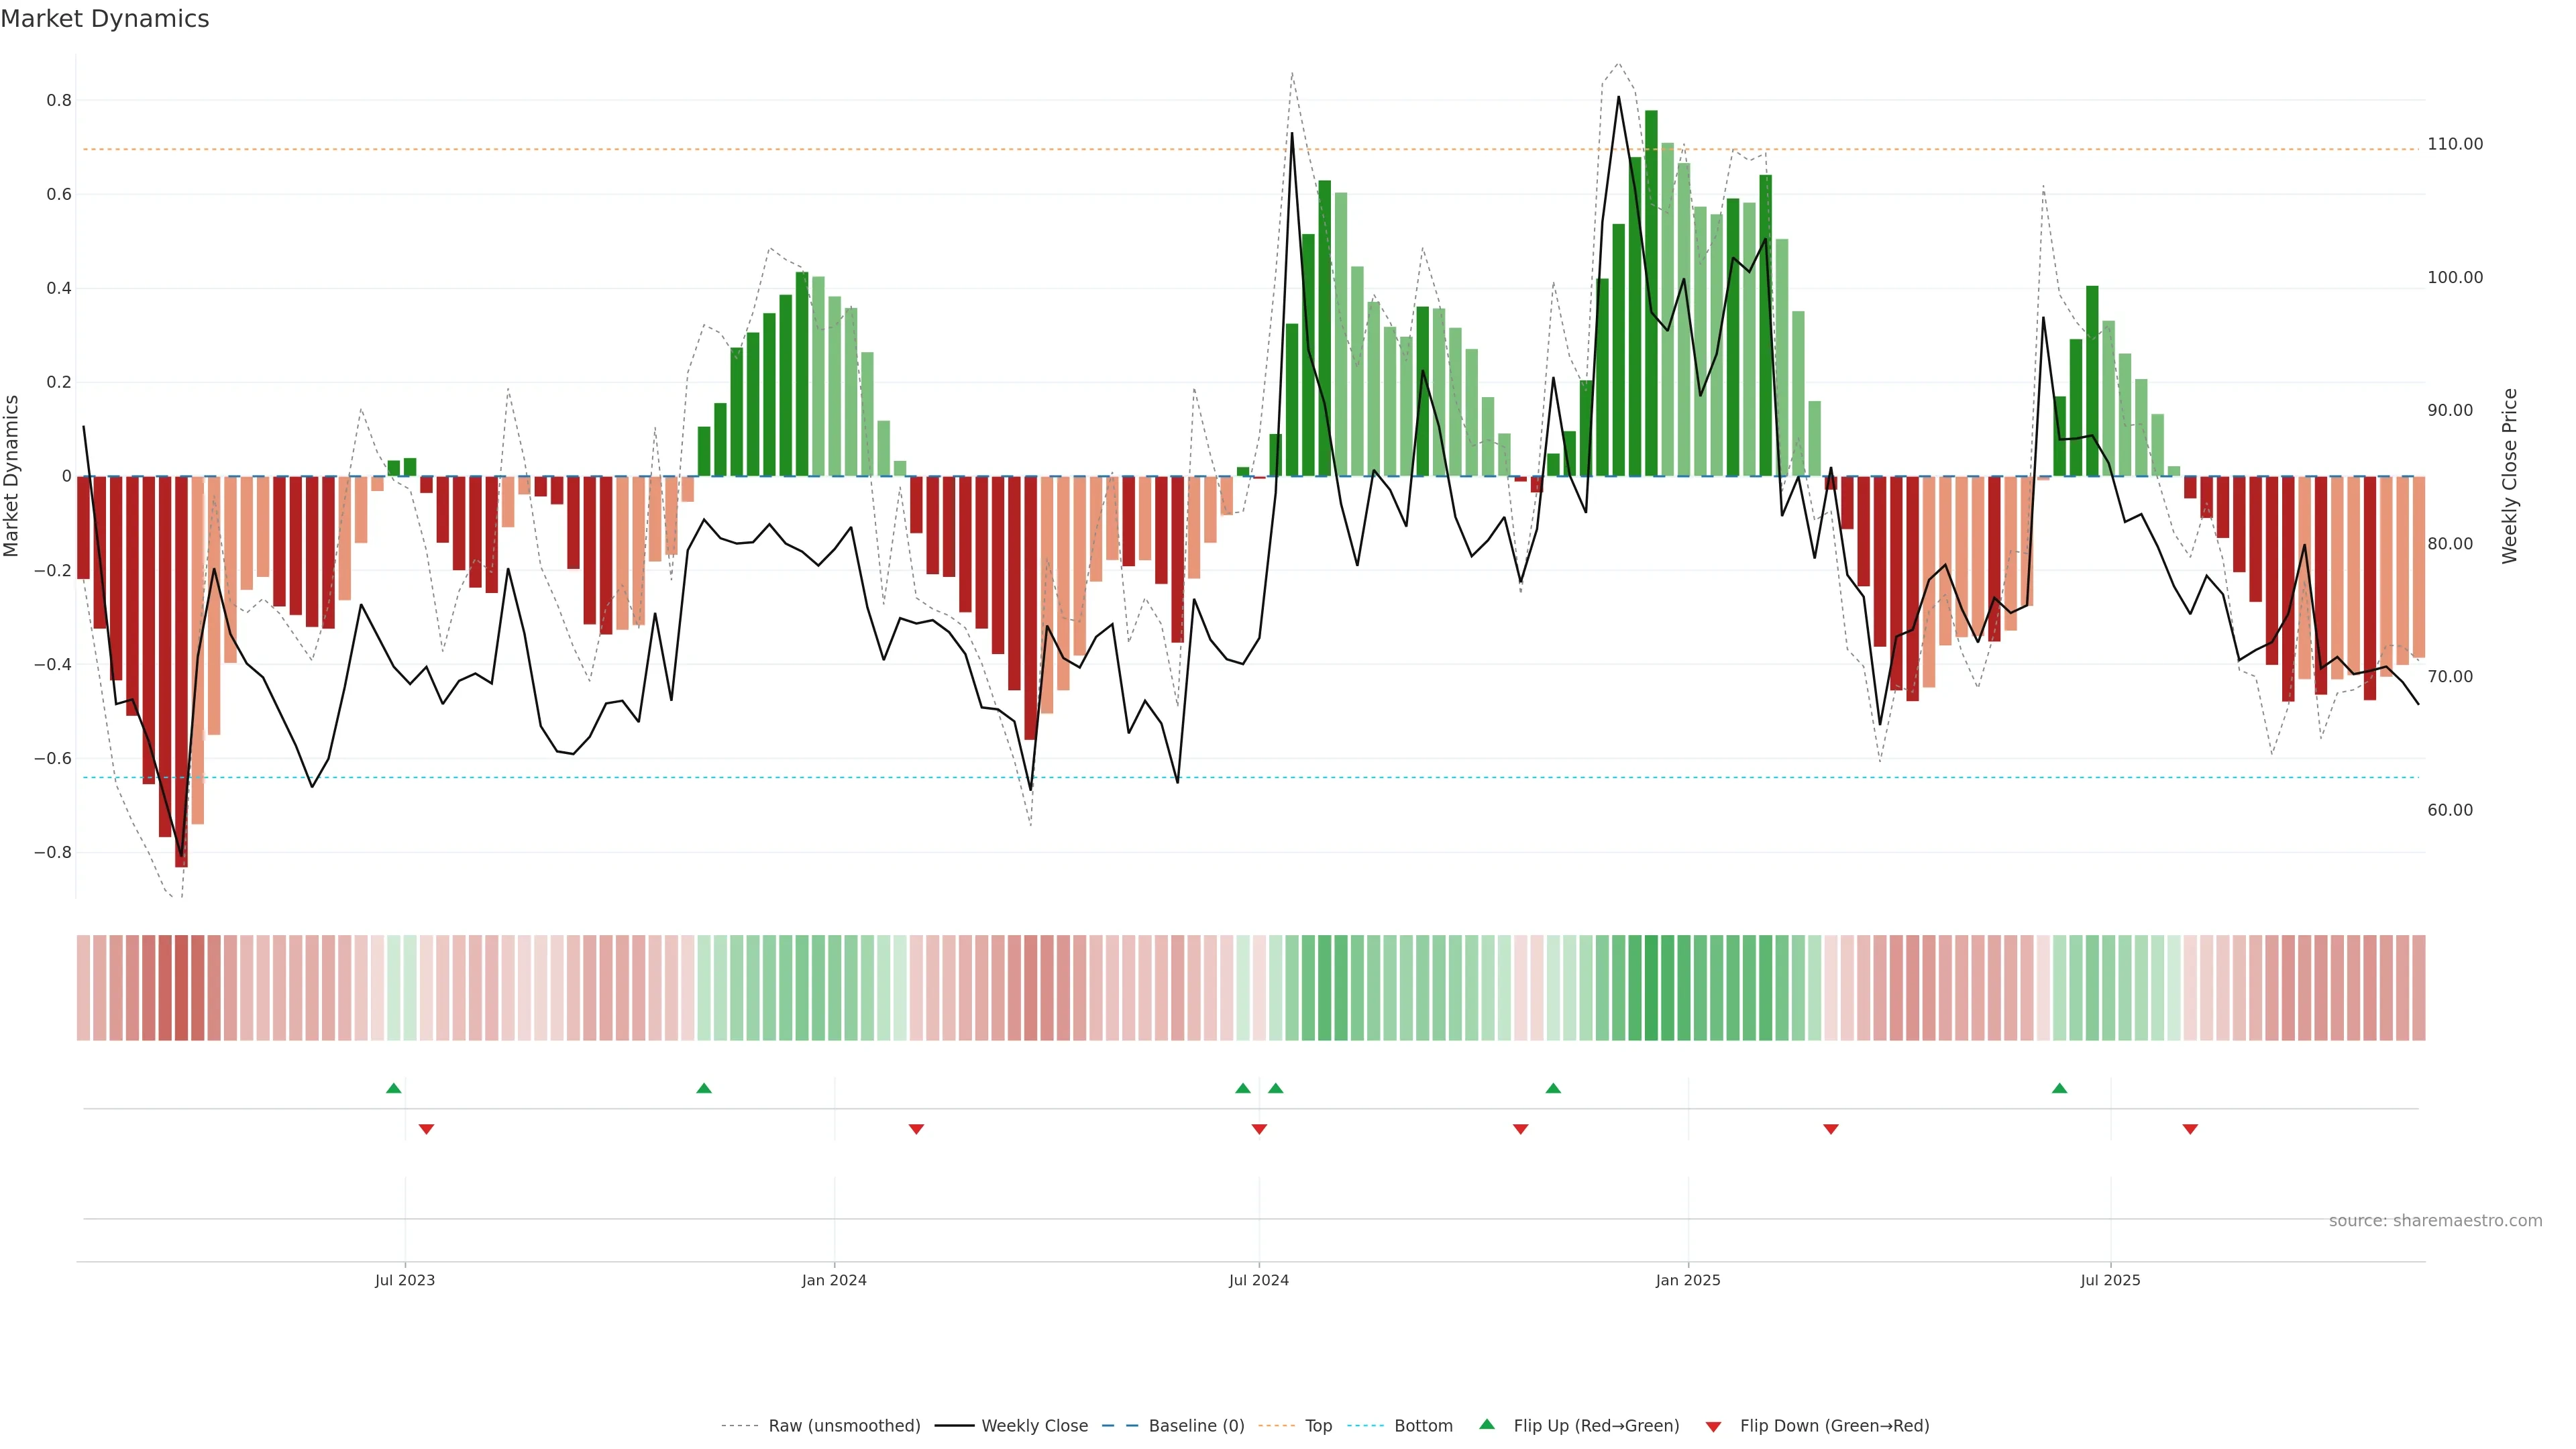The width and height of the screenshot is (2576, 1449).
Task: Click the darkest red heat-strip cell at far left
Action: (x=181, y=988)
